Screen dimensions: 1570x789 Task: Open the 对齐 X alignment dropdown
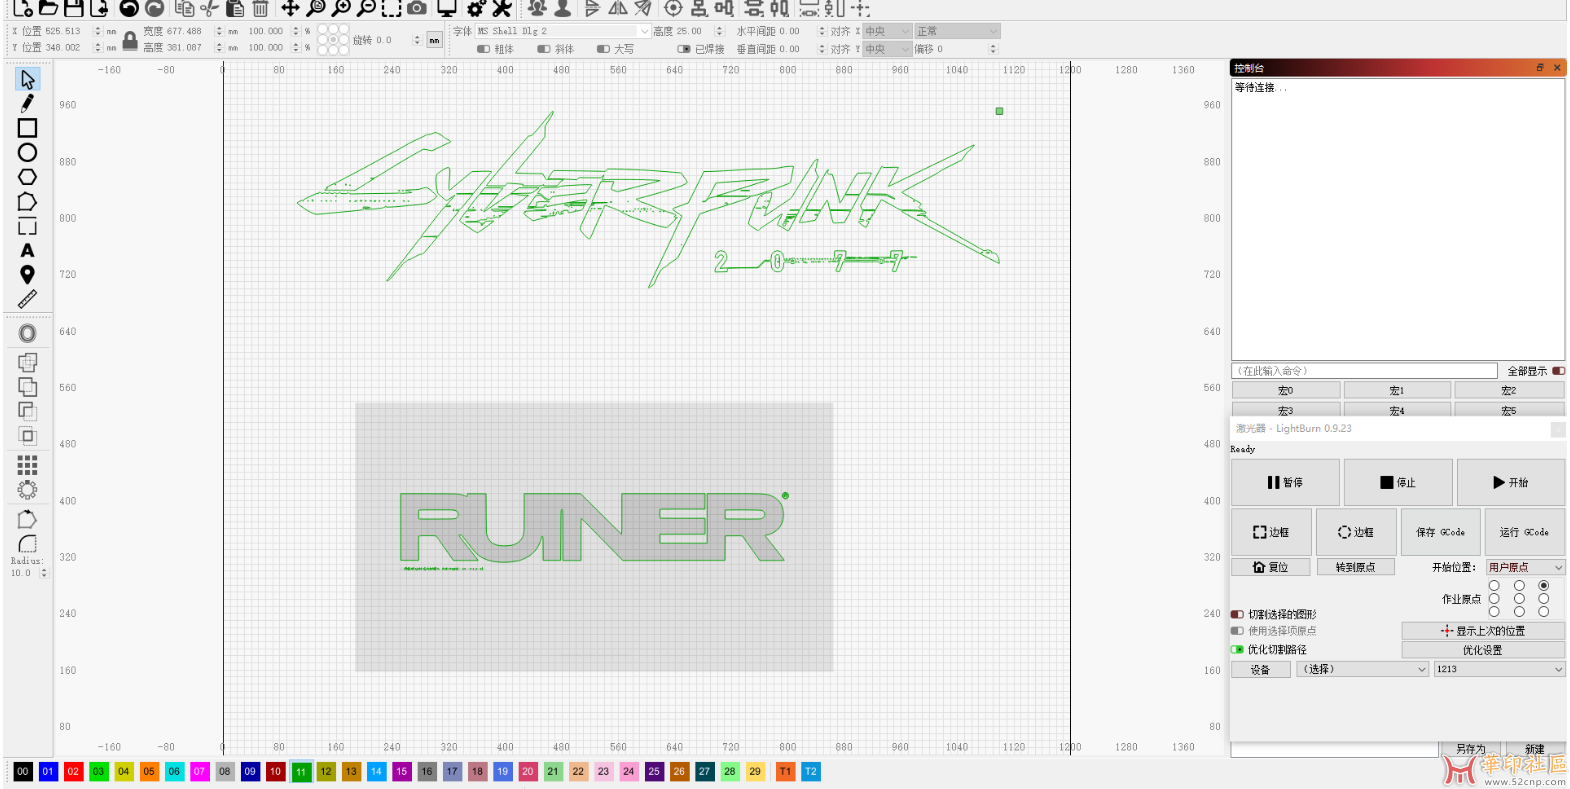887,31
